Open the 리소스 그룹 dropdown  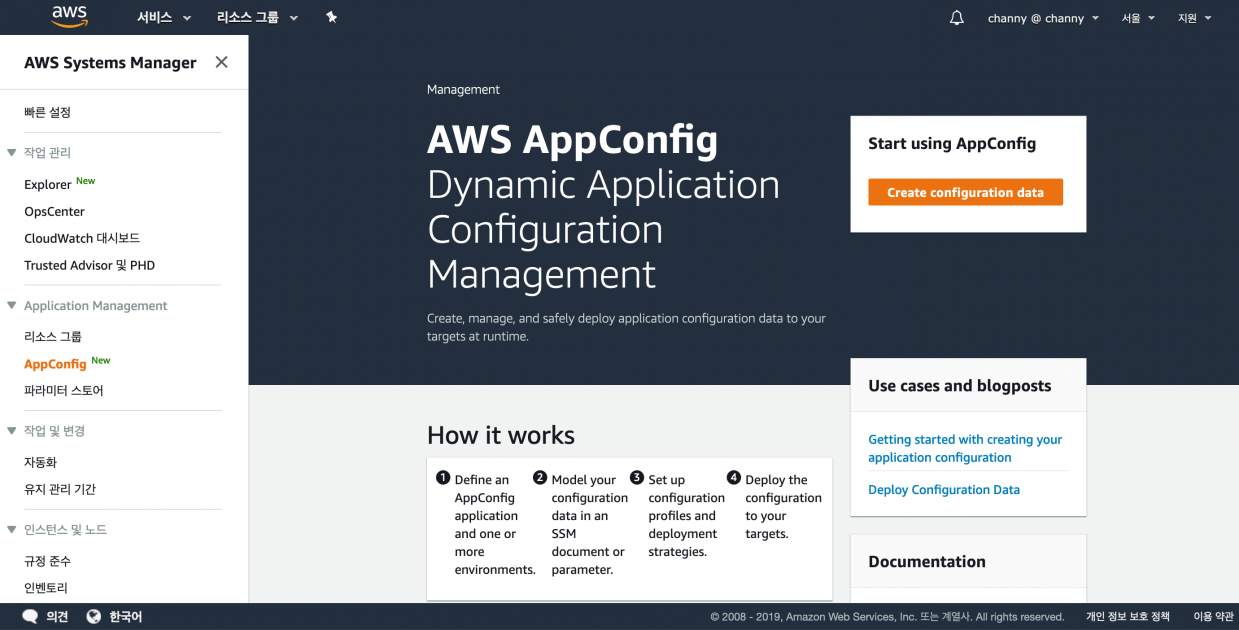[x=249, y=17]
